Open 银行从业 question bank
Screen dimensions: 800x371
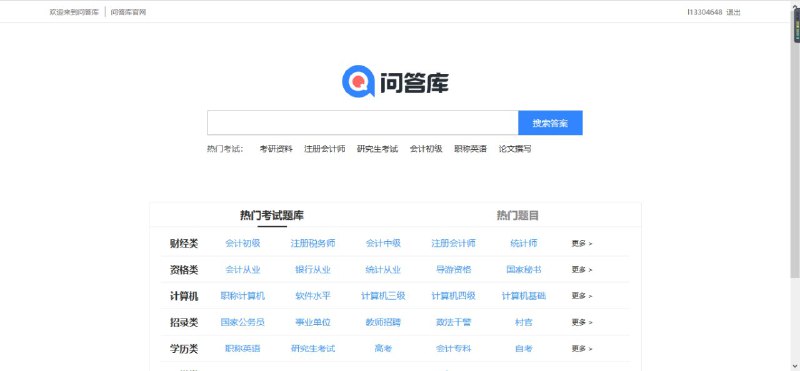point(313,269)
